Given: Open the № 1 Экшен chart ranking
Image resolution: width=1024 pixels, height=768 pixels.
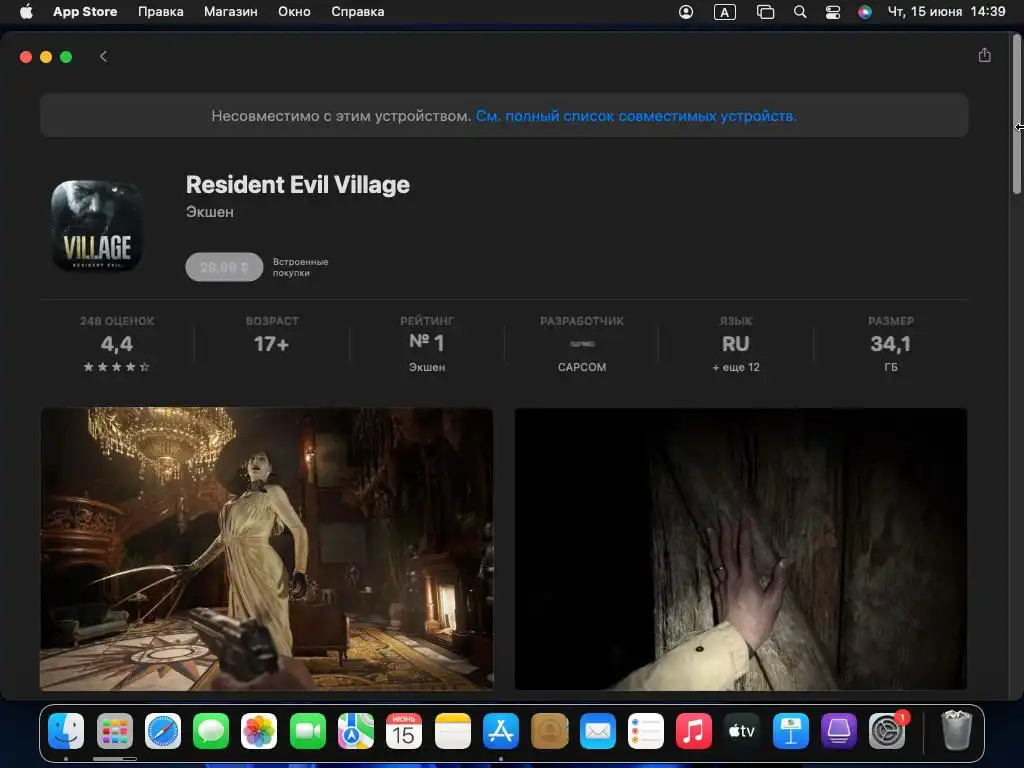Looking at the screenshot, I should point(426,344).
